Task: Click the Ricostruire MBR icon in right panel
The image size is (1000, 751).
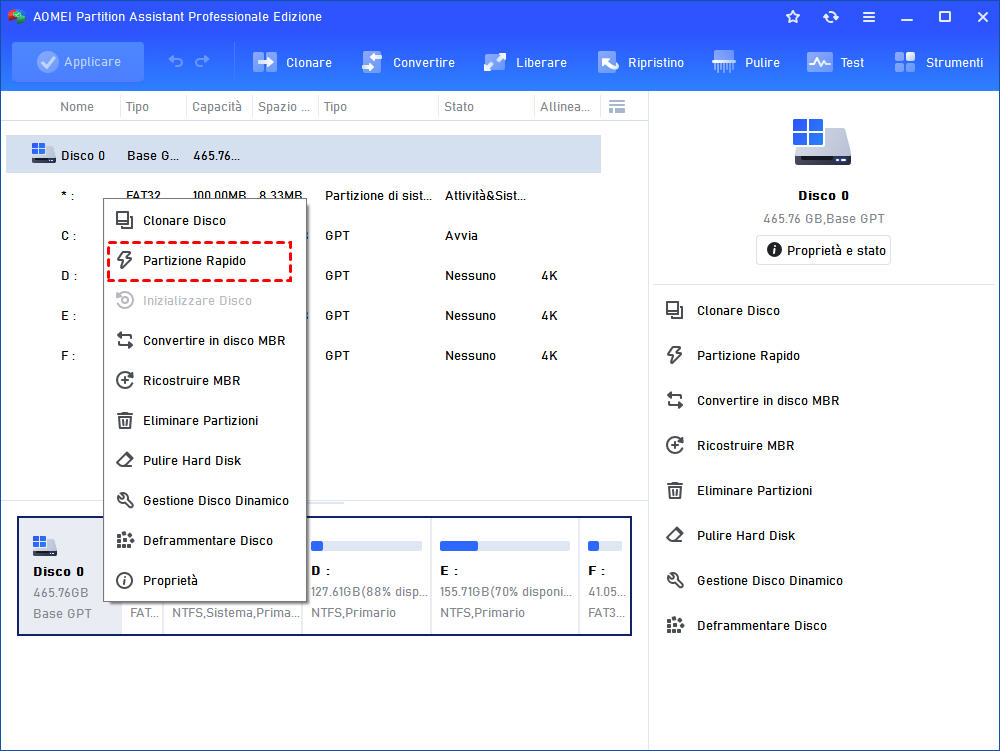Action: (675, 445)
